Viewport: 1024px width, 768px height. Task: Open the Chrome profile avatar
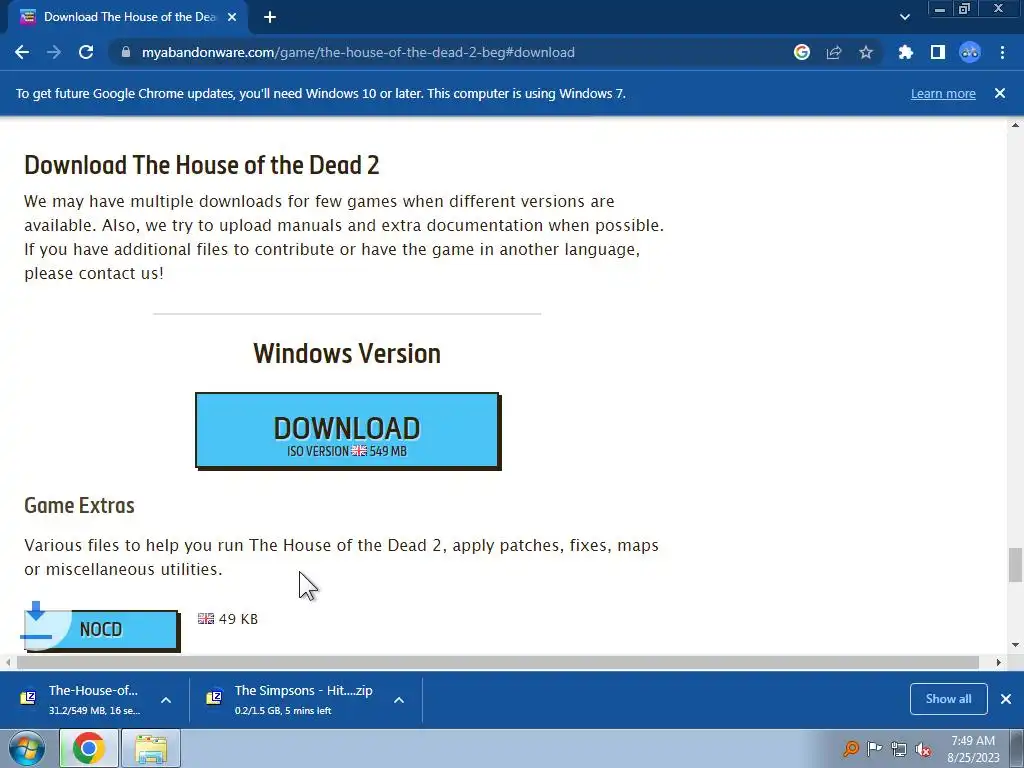(x=970, y=52)
